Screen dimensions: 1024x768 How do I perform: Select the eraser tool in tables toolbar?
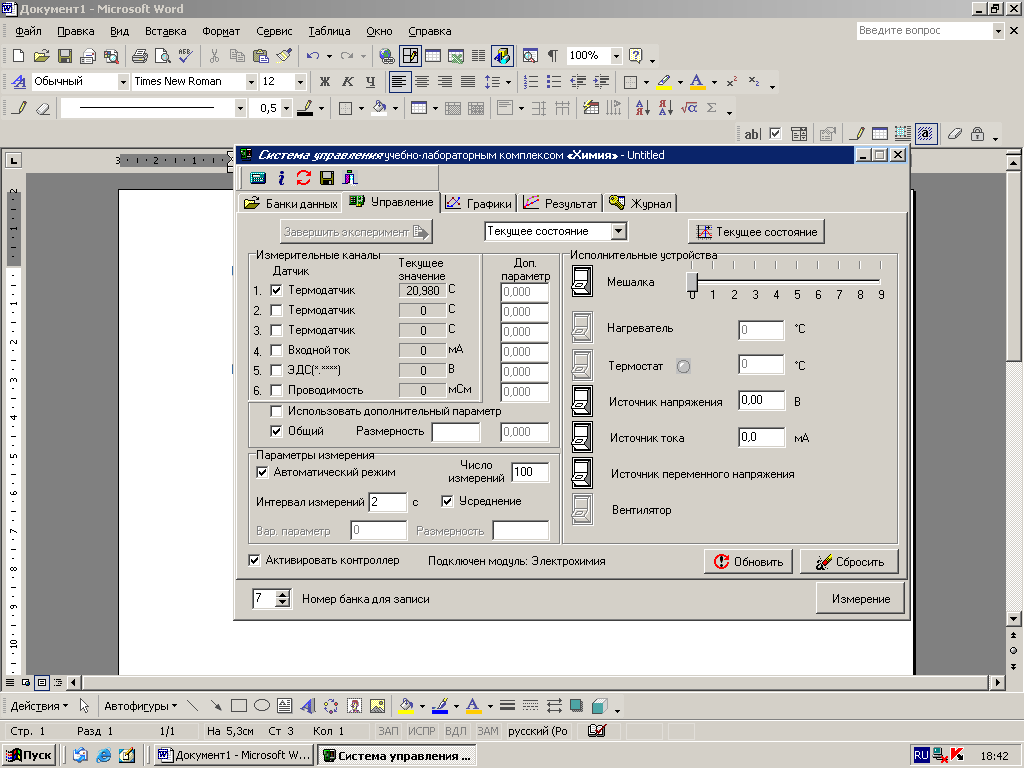click(42, 108)
